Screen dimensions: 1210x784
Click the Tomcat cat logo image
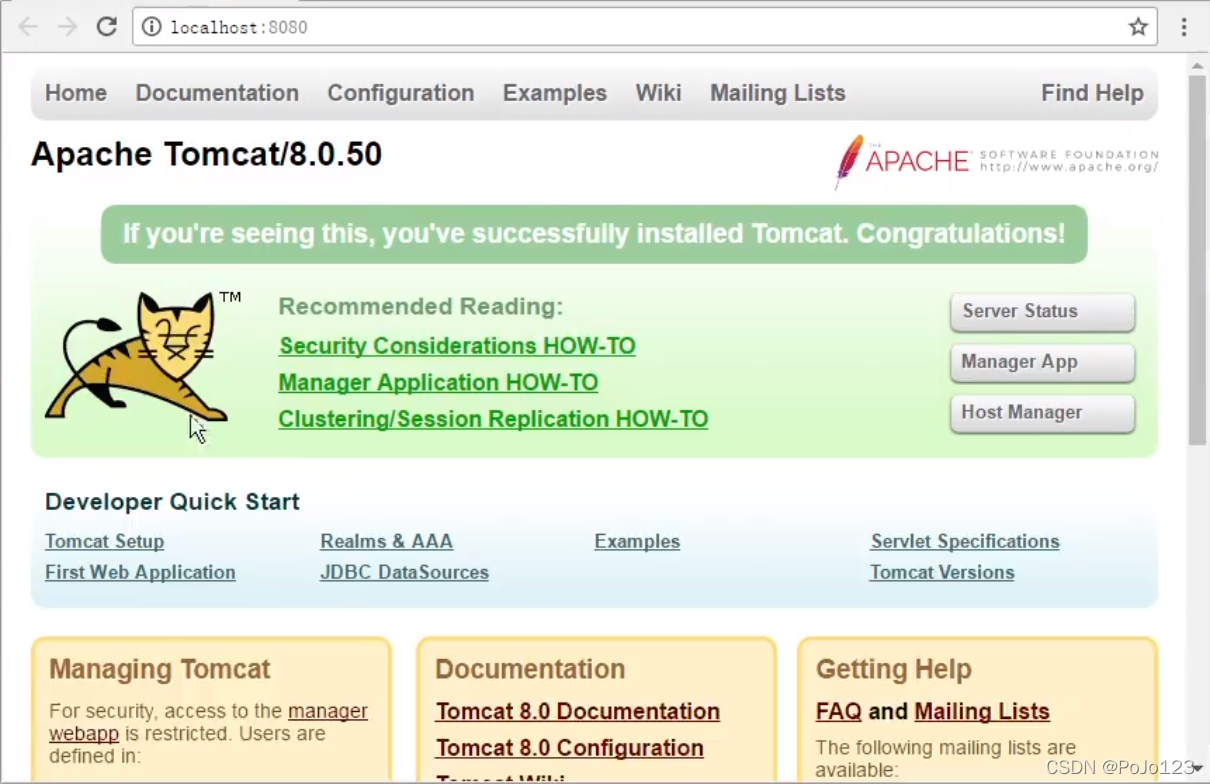[x=142, y=356]
